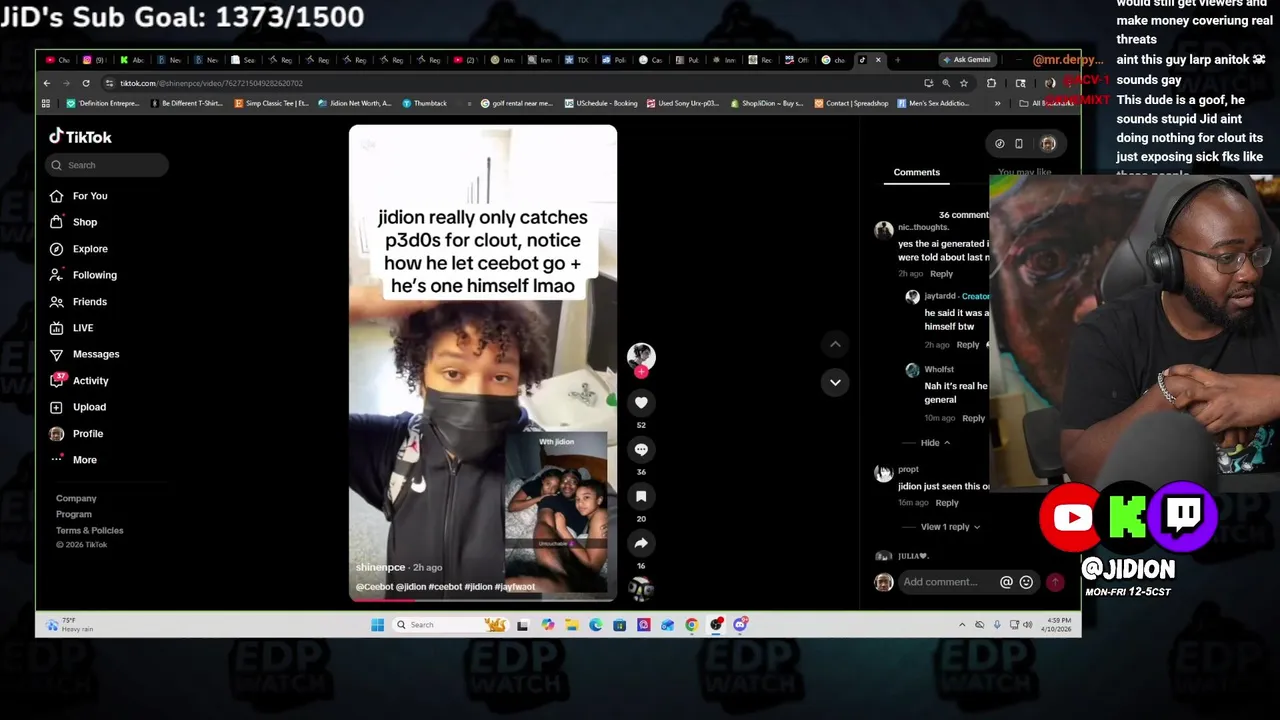This screenshot has height=720, width=1280.
Task: Collapse replies with the Hide toggle
Action: click(x=935, y=443)
